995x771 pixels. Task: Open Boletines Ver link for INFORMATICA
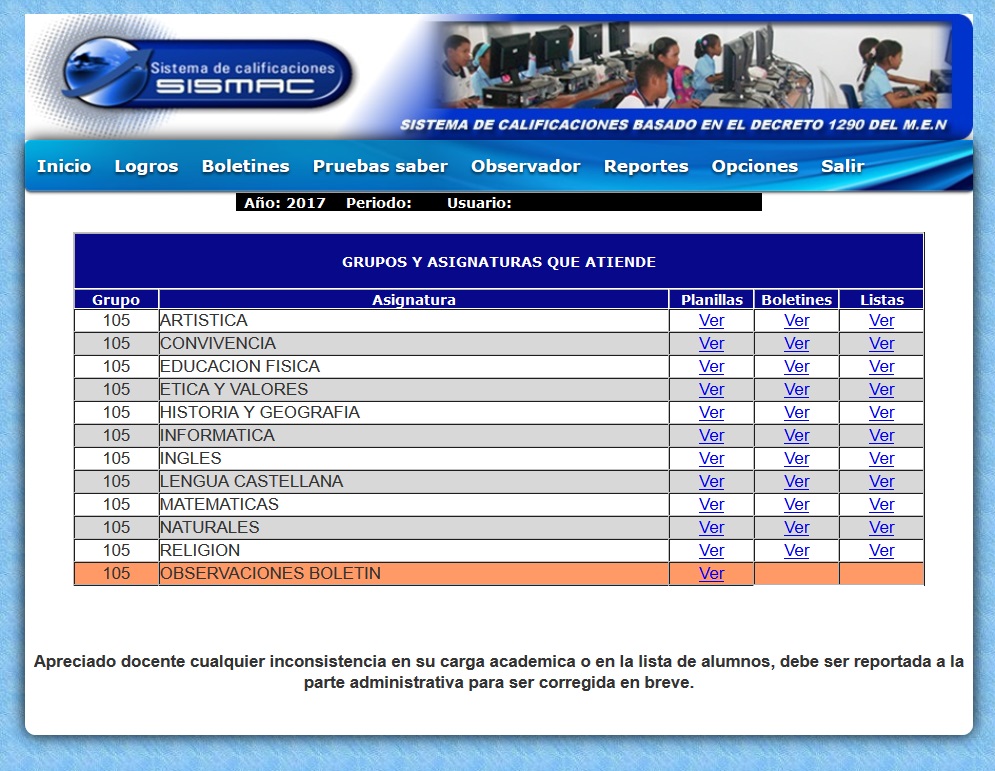796,435
